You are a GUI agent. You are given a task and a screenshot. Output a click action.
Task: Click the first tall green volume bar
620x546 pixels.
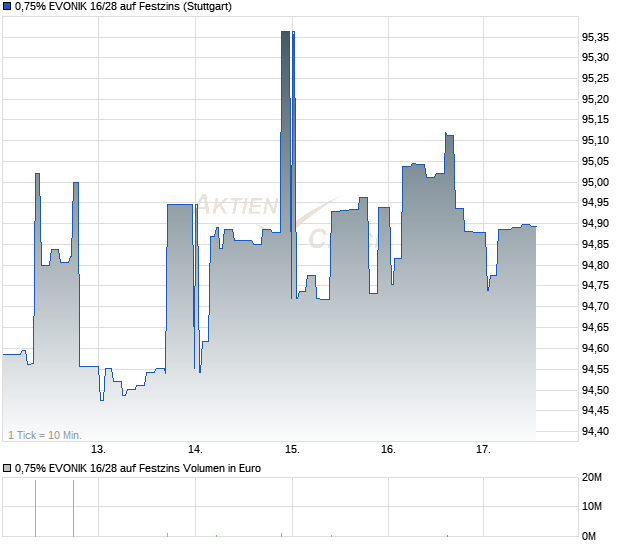coord(36,508)
